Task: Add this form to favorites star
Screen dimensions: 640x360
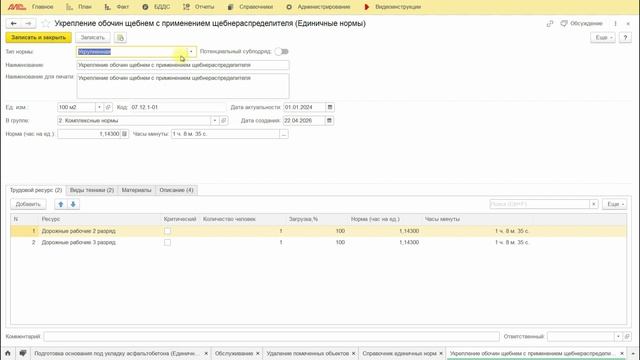Action: [46, 24]
